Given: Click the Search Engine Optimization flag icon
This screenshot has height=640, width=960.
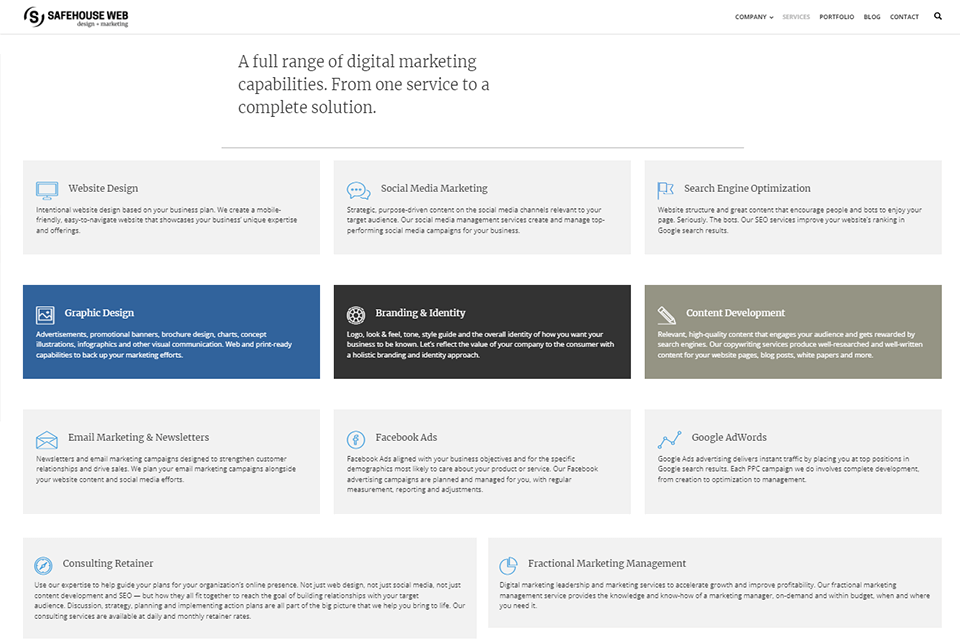Looking at the screenshot, I should pyautogui.click(x=665, y=189).
